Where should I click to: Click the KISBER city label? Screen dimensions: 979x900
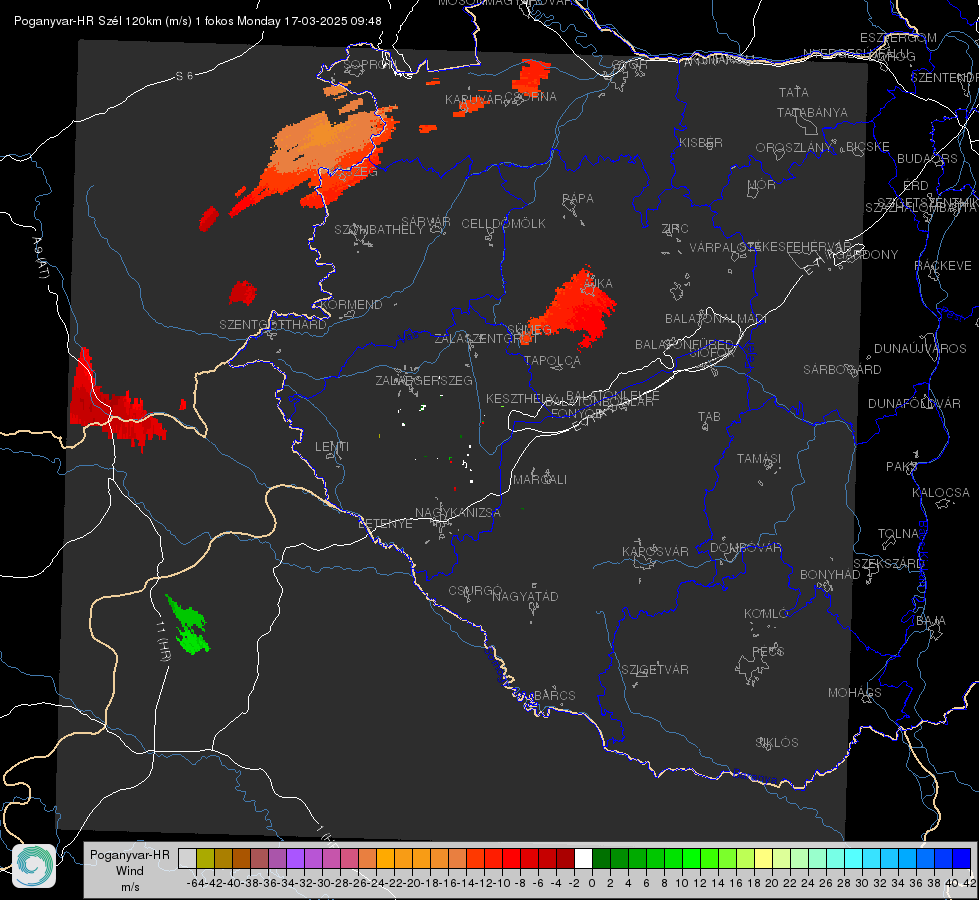[x=701, y=143]
